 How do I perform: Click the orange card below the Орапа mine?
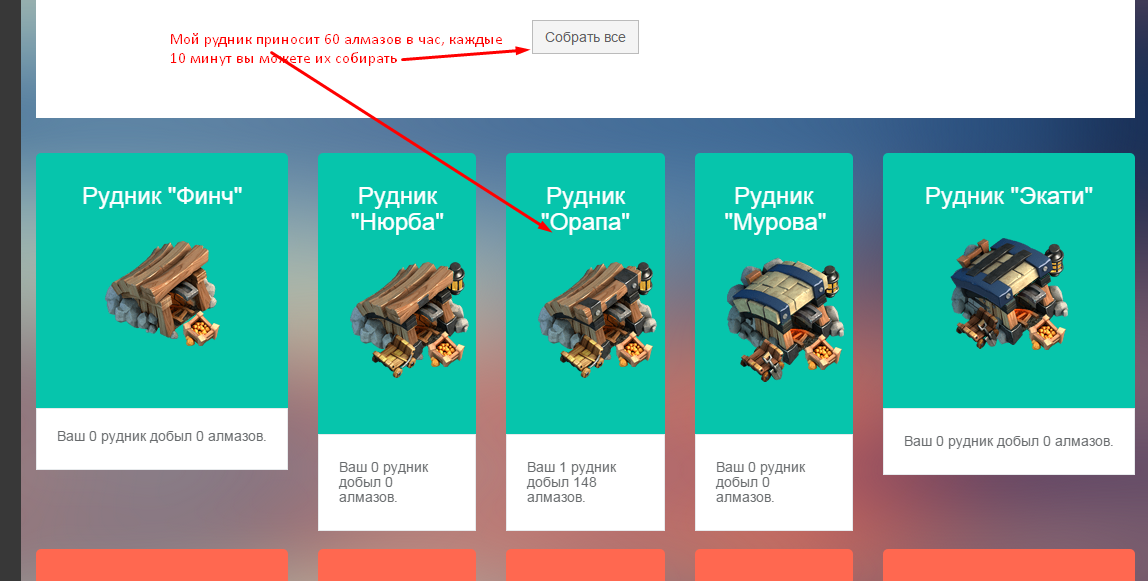[585, 566]
